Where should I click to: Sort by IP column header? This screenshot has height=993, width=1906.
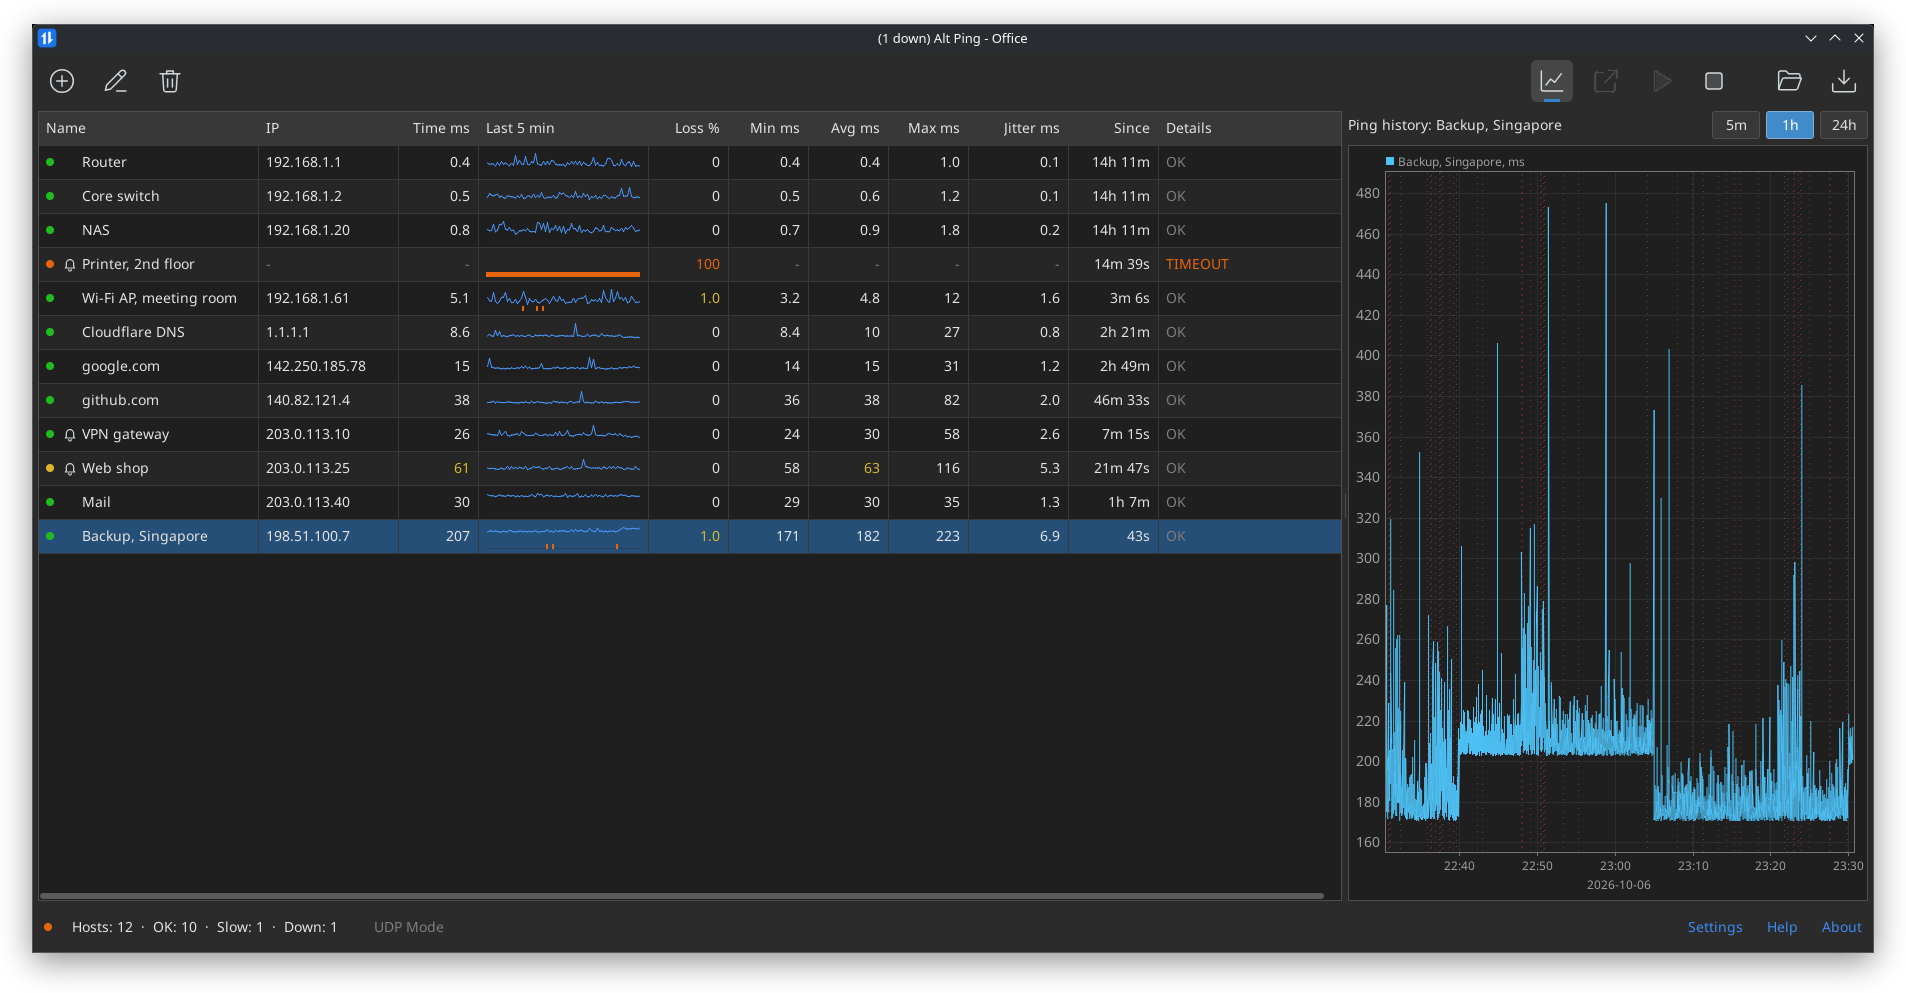tap(328, 128)
